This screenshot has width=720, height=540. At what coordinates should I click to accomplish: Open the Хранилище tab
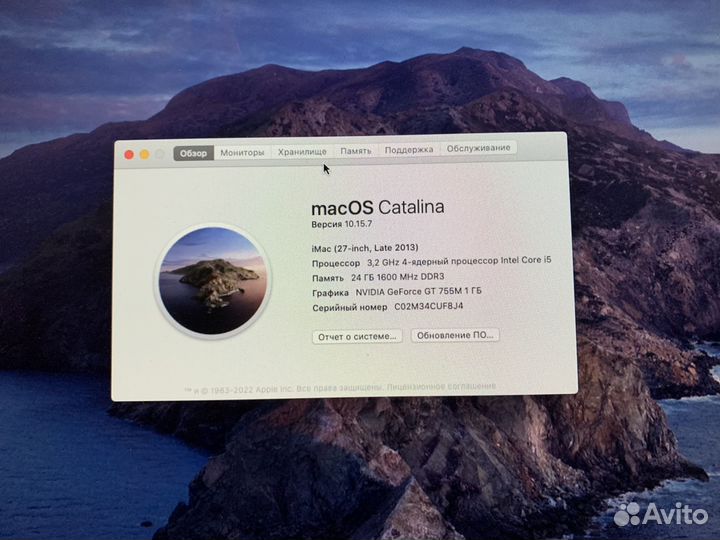(x=302, y=152)
